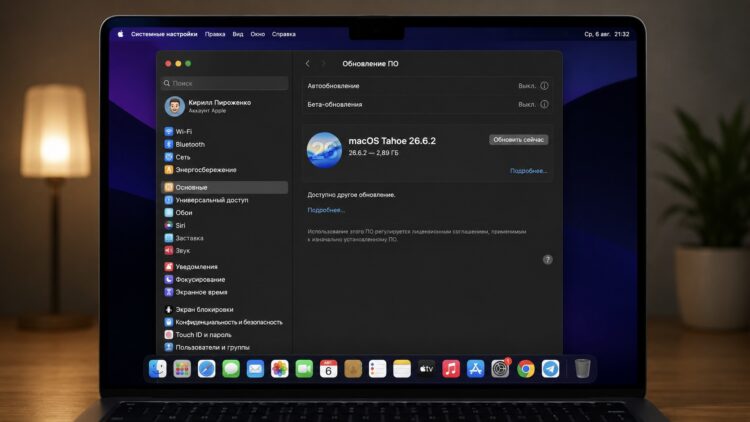Show info for Автообновление

coord(544,86)
